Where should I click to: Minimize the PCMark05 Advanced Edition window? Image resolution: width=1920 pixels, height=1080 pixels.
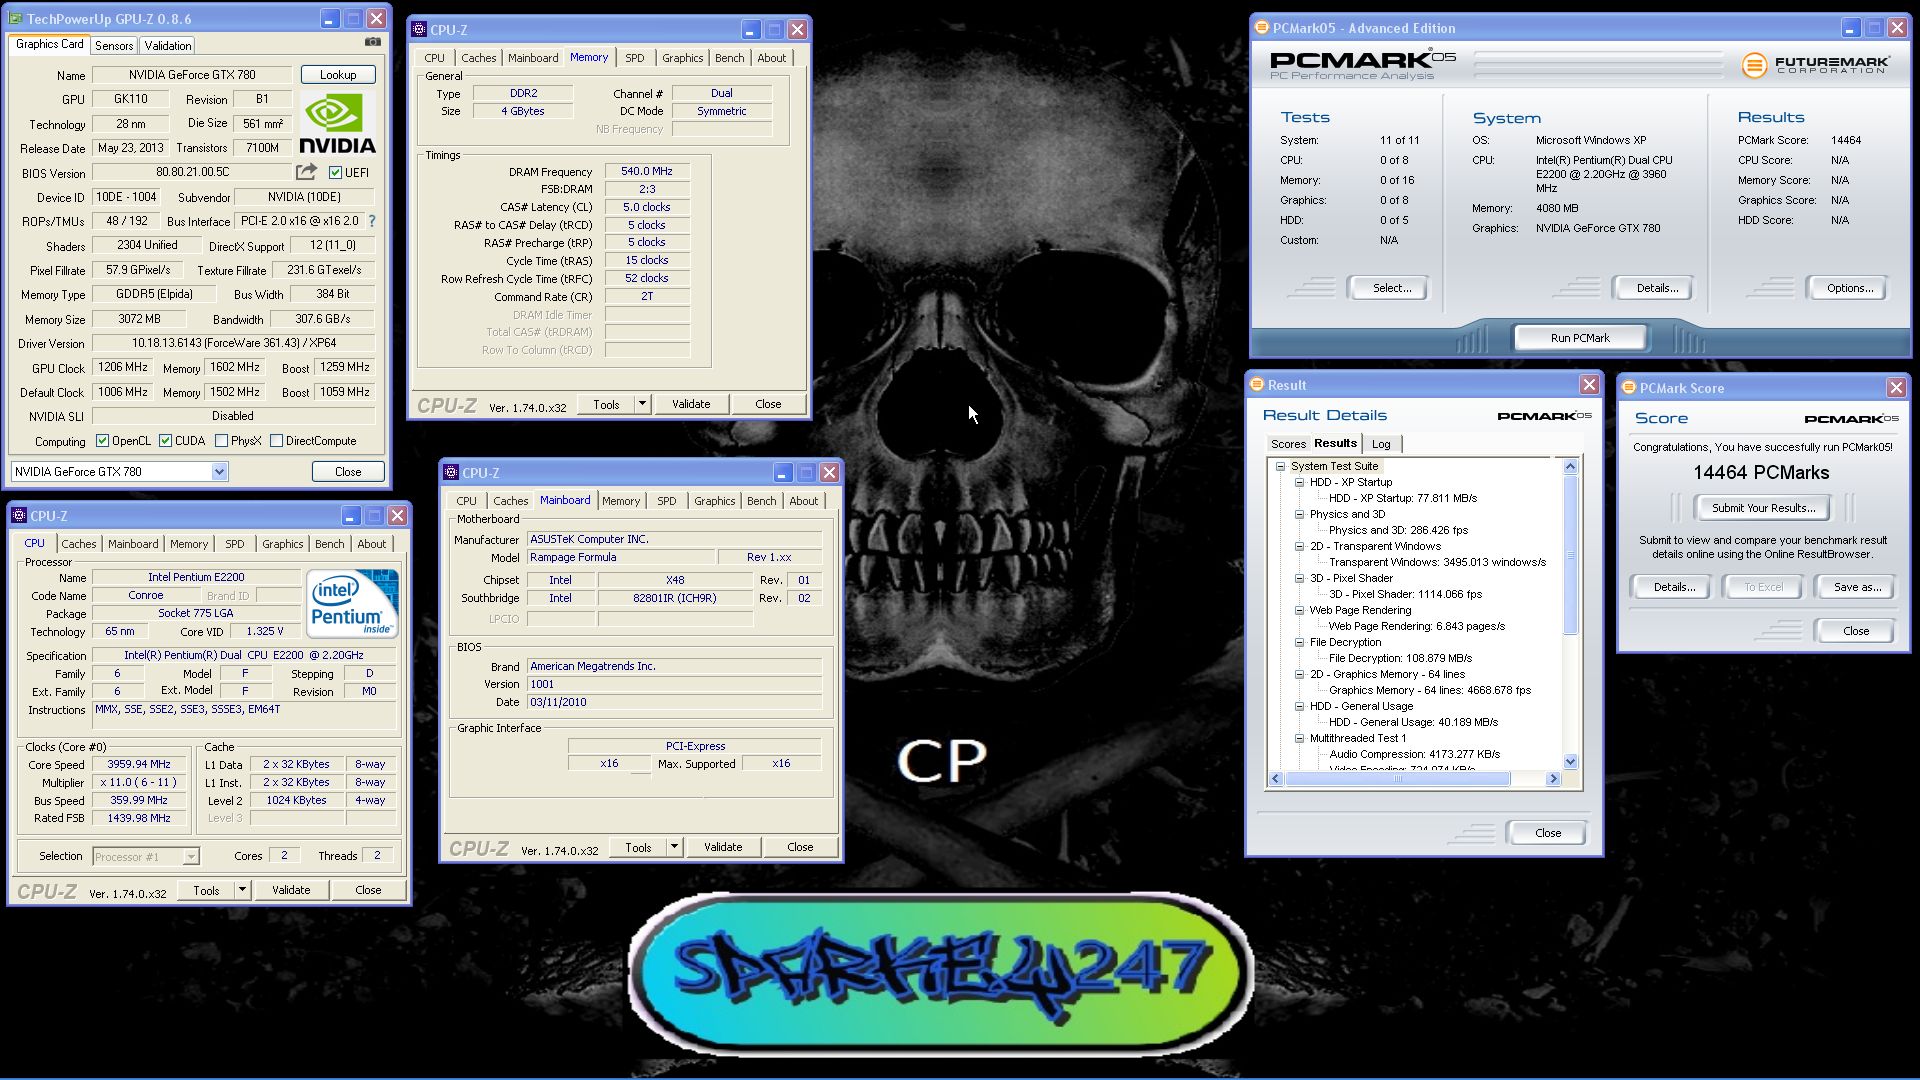[1850, 28]
